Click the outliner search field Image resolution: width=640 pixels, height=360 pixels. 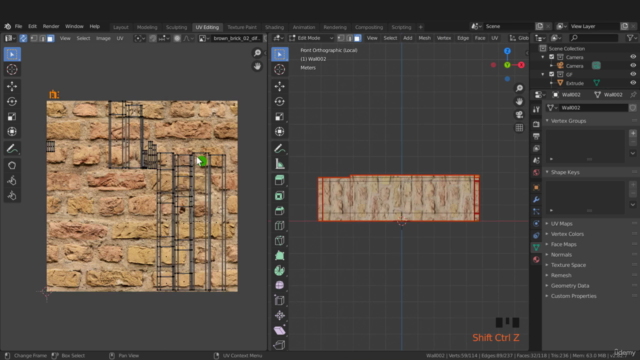click(593, 38)
